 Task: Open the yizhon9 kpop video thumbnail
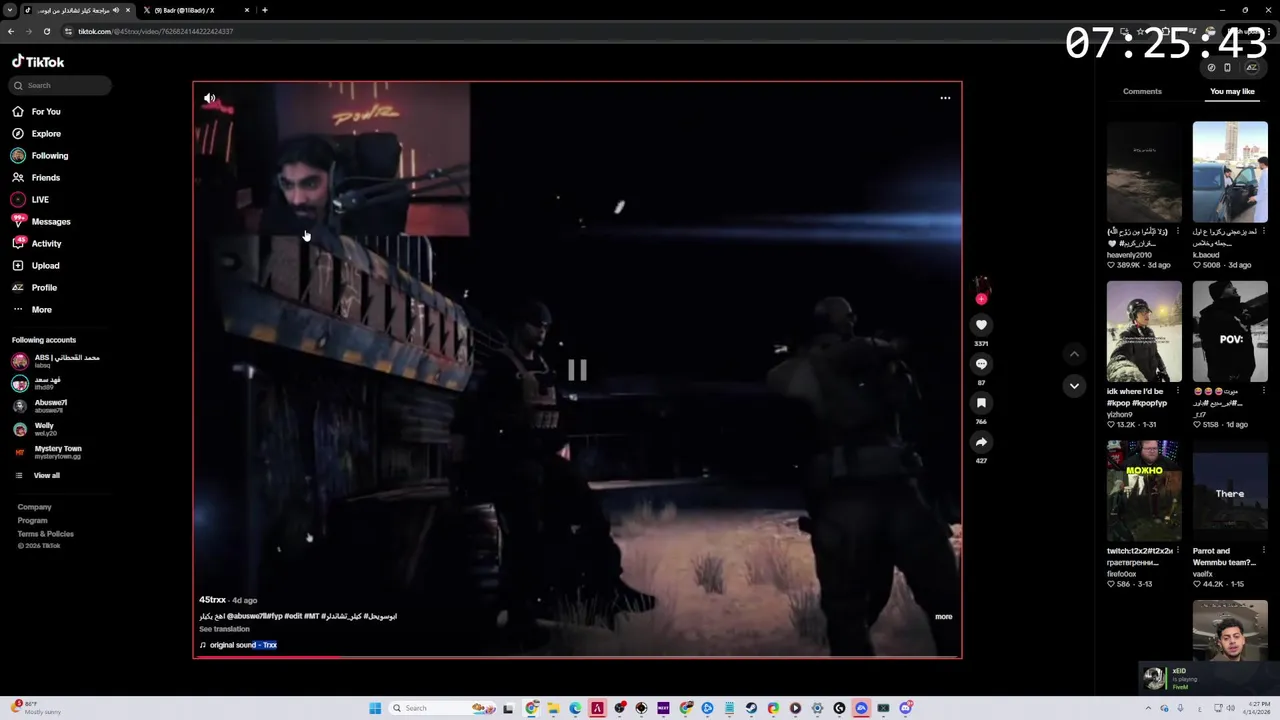click(x=1144, y=331)
